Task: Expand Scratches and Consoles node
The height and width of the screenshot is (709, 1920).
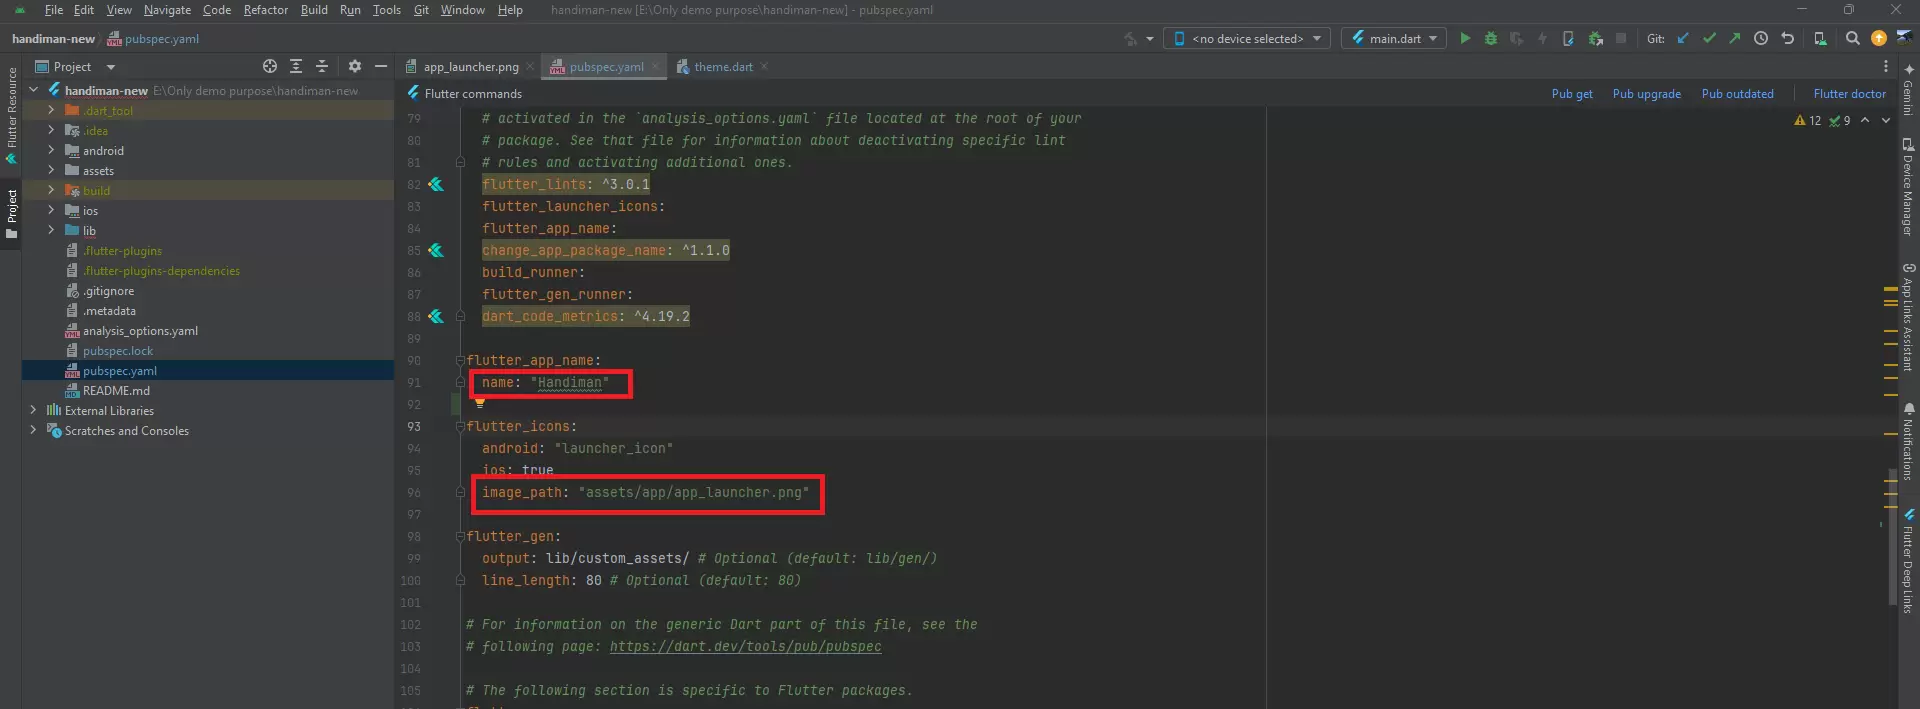Action: point(34,430)
